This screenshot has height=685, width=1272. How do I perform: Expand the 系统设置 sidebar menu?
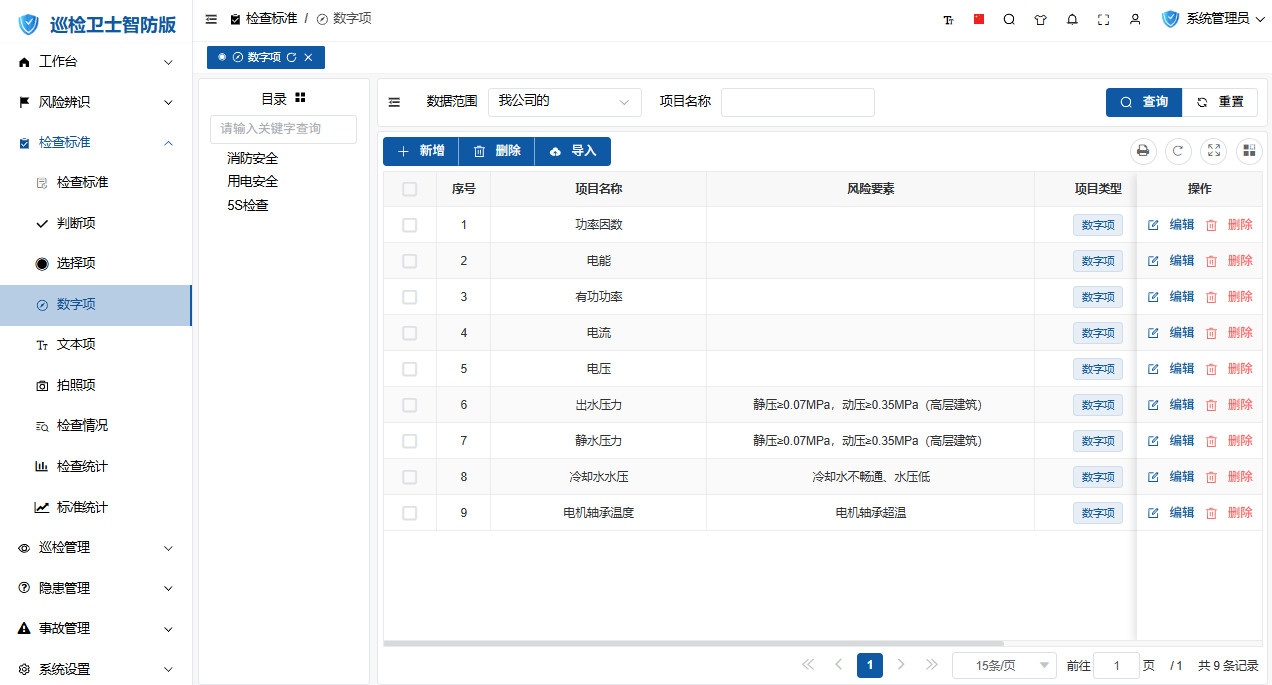click(x=96, y=669)
